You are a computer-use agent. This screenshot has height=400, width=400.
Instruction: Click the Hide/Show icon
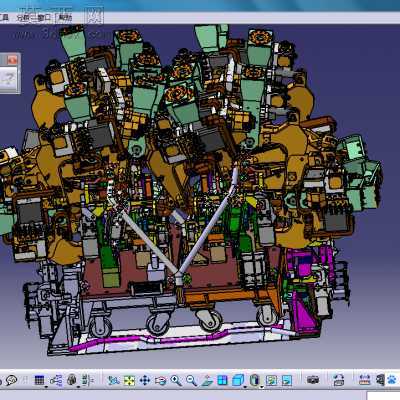tap(271, 380)
